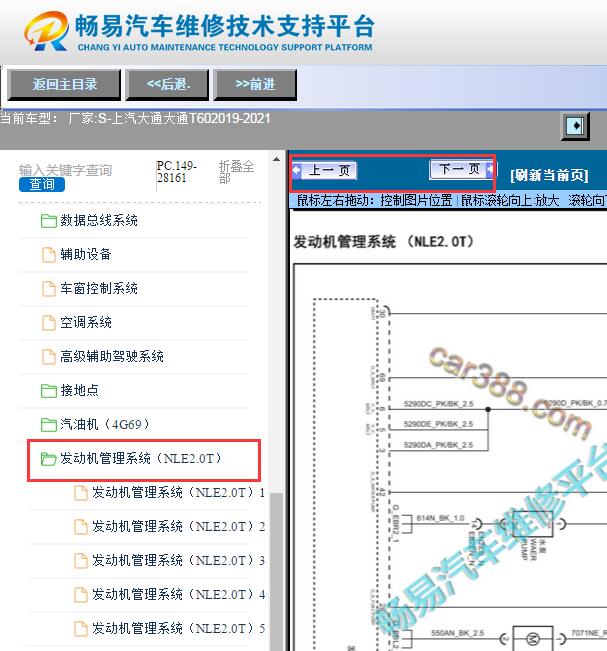607x651 pixels.
Task: Open the 空调系统 item
Action: [86, 323]
